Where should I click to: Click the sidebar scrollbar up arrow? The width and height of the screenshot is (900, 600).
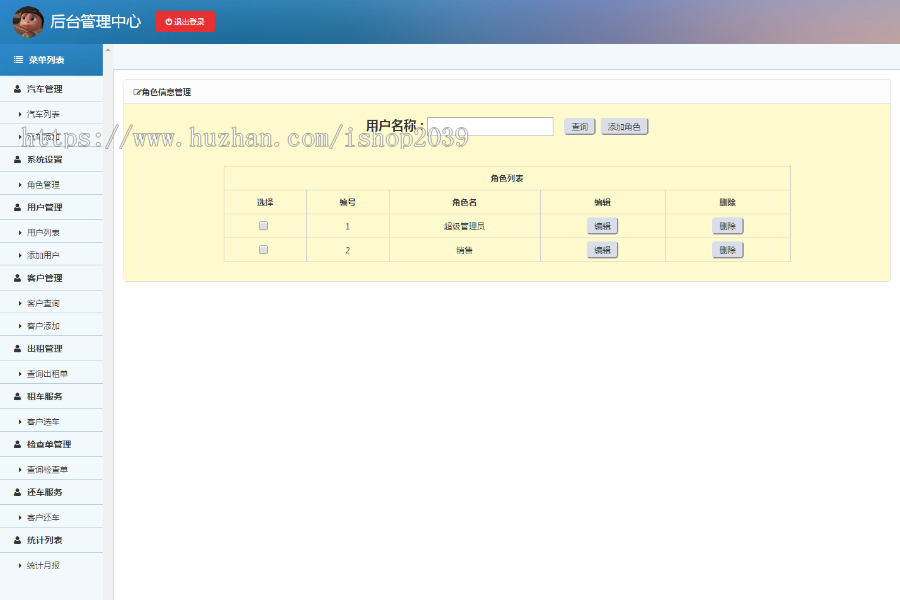(x=108, y=51)
